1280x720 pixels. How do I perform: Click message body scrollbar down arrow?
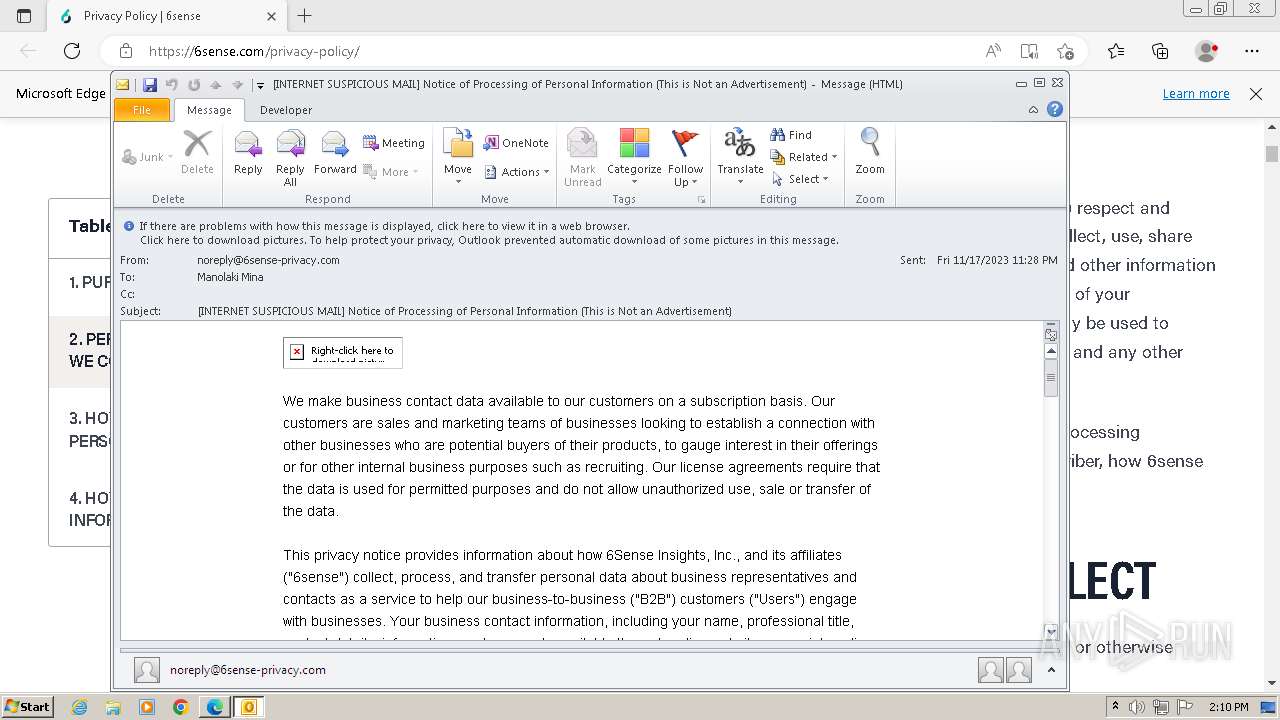[x=1051, y=631]
